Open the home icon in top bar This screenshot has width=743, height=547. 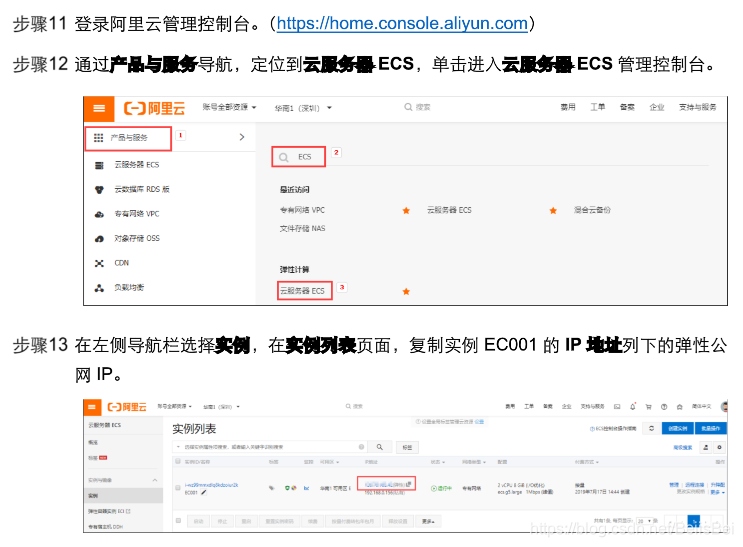tap(680, 407)
